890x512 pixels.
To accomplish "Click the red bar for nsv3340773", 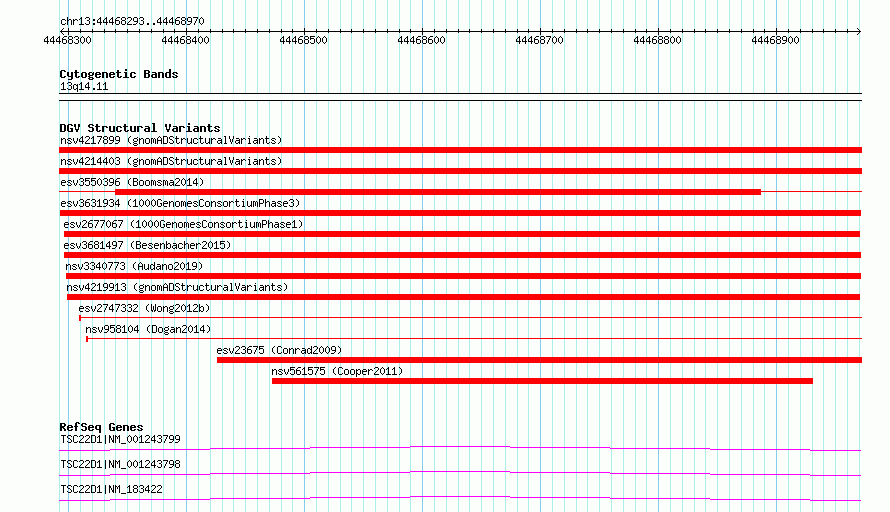I will (463, 276).
